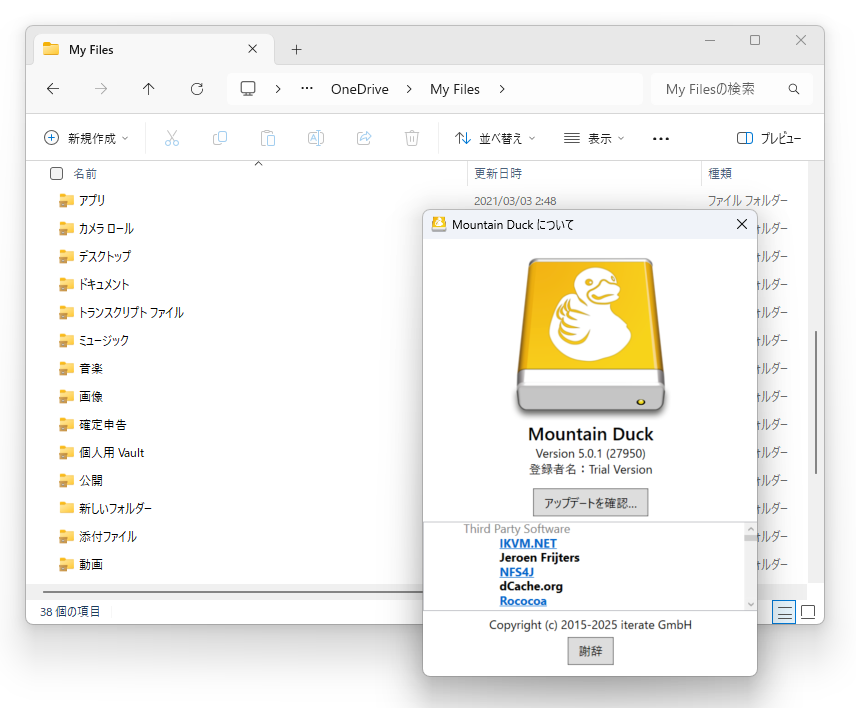Click the Third Party Software list scrollbar
Viewport: 856px width, 708px height.
coord(750,565)
